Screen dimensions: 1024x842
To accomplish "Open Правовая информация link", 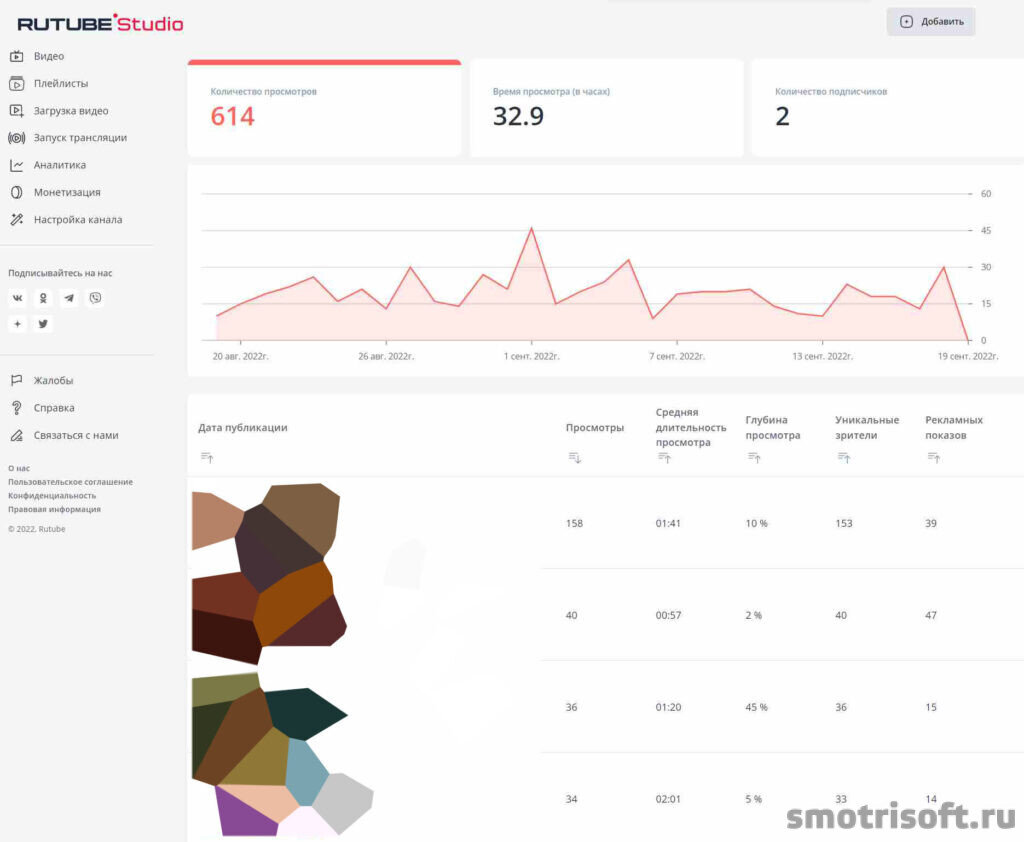I will pyautogui.click(x=54, y=510).
